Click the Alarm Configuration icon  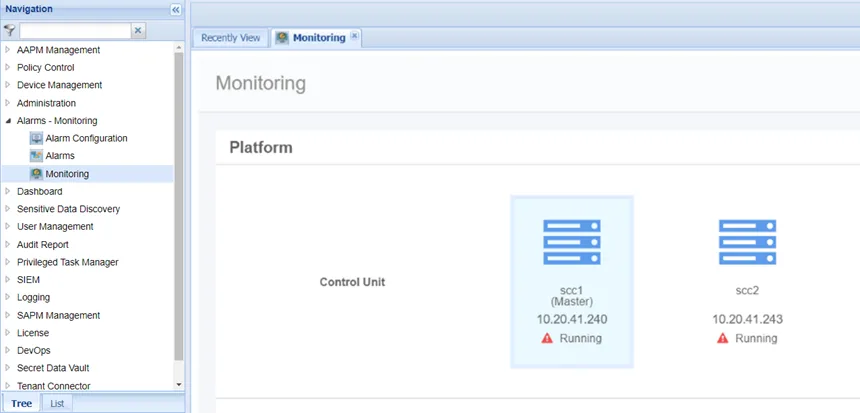pos(36,138)
